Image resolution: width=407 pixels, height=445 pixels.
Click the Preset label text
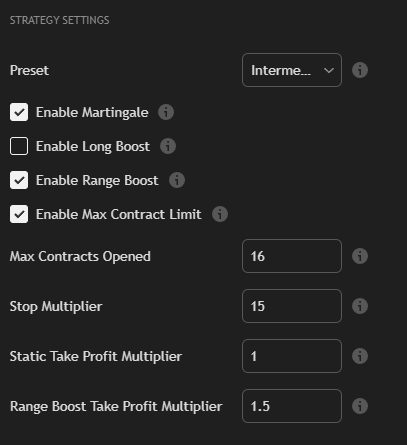(x=29, y=70)
